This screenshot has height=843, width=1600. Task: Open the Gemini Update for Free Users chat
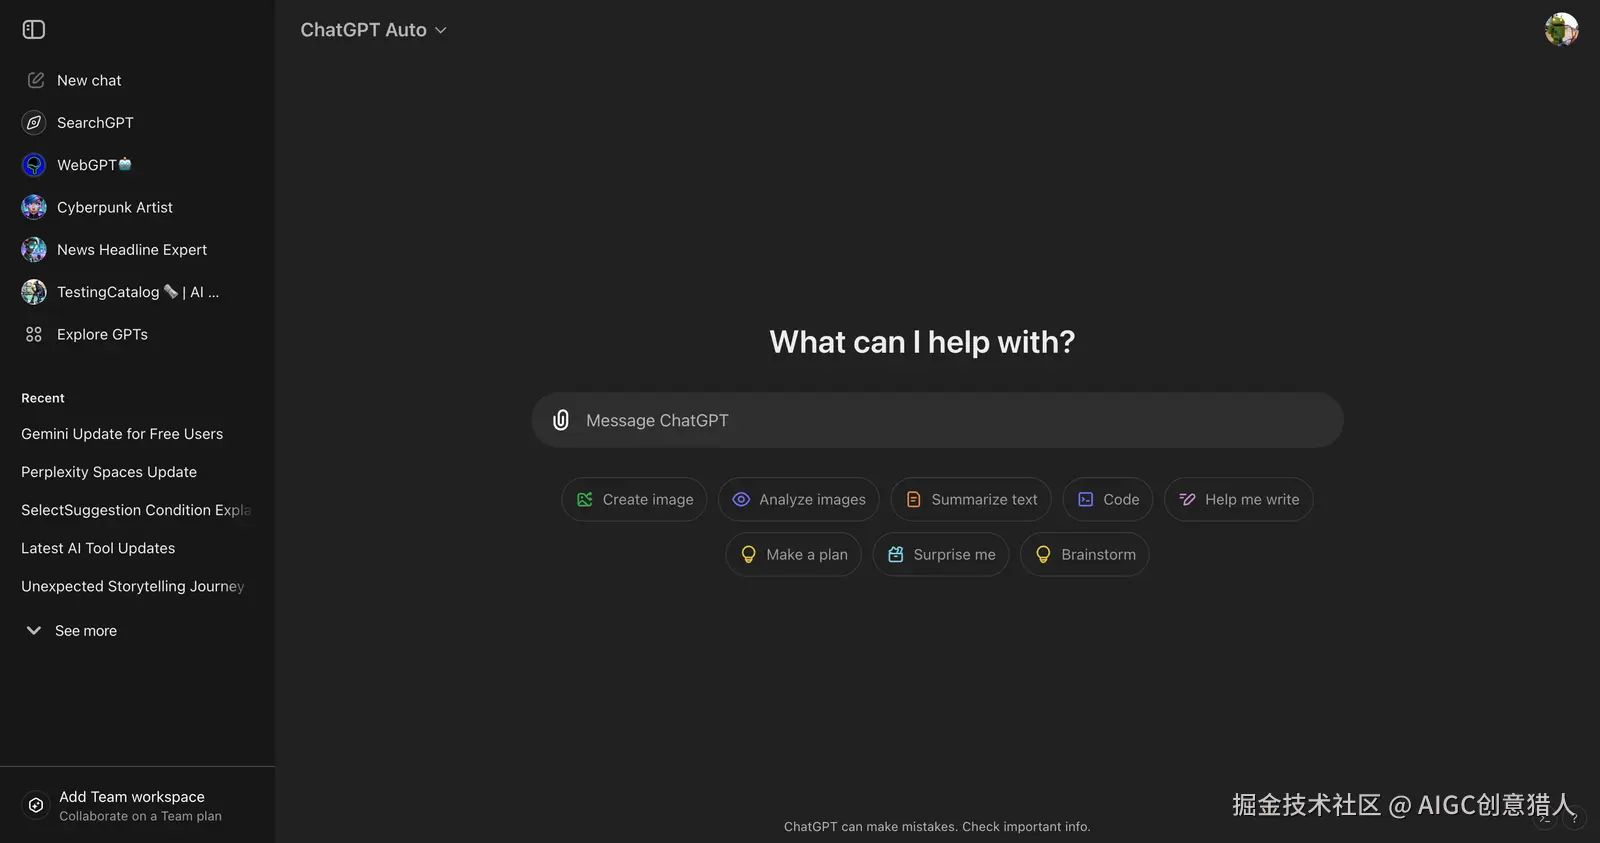[x=122, y=434]
